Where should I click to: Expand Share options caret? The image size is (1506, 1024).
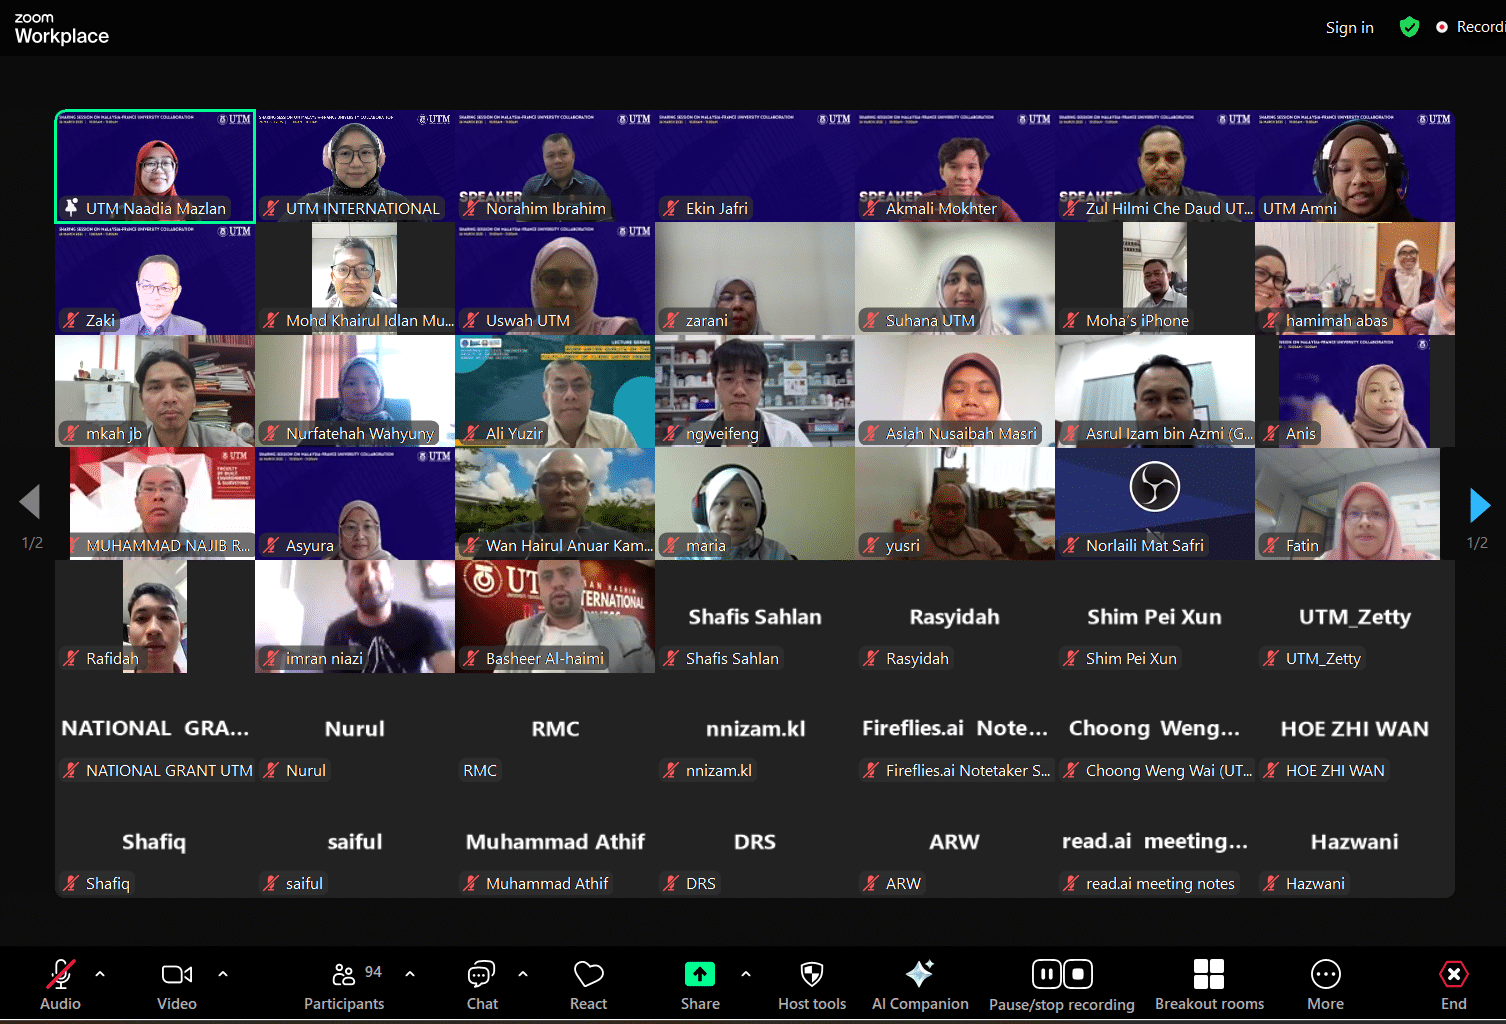click(746, 973)
